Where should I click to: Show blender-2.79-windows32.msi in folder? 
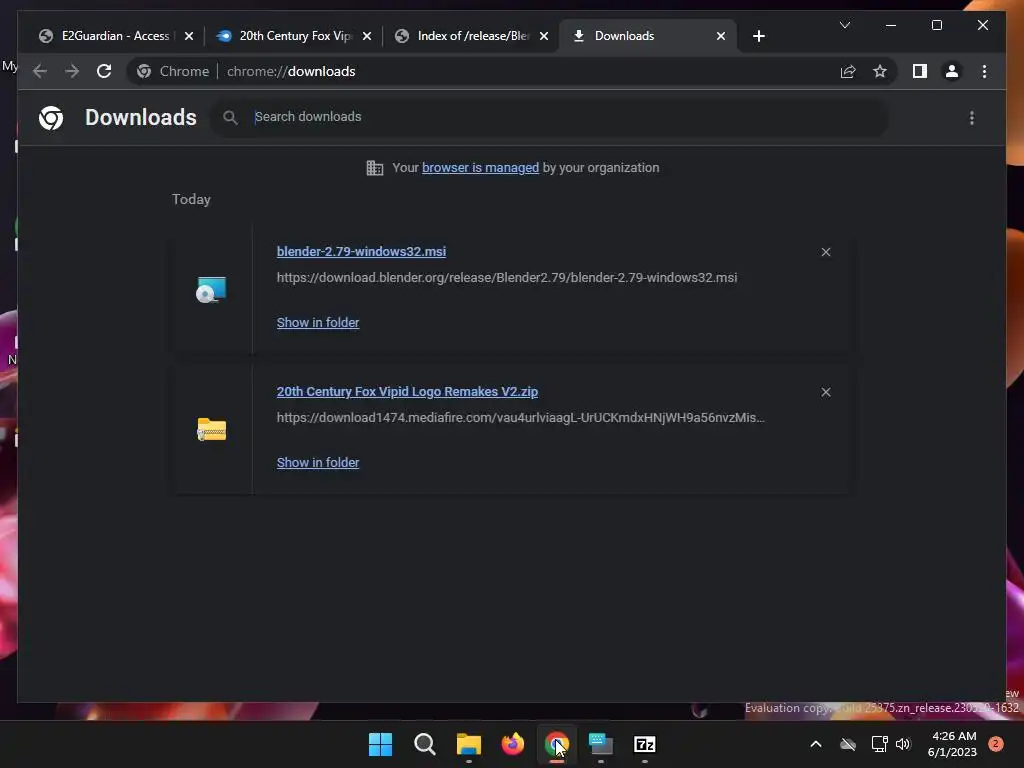318,323
